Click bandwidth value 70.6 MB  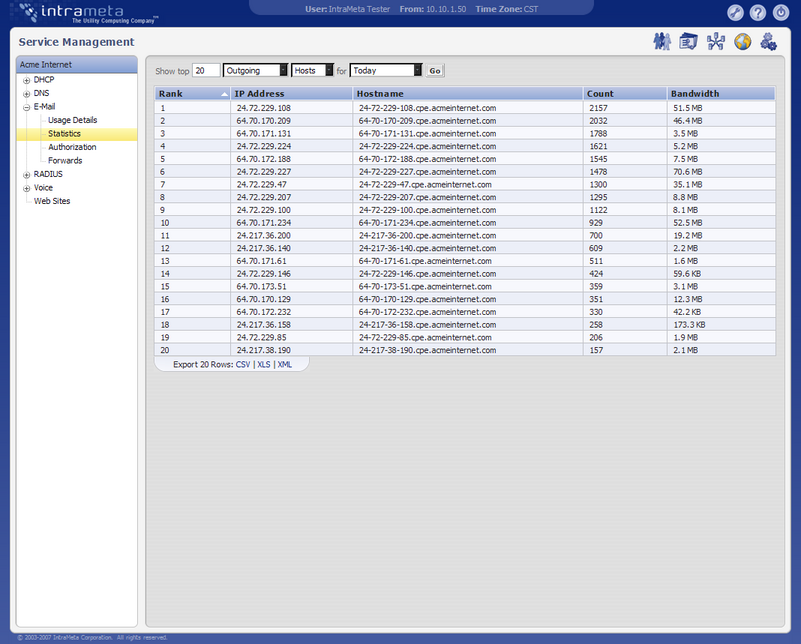tap(687, 172)
